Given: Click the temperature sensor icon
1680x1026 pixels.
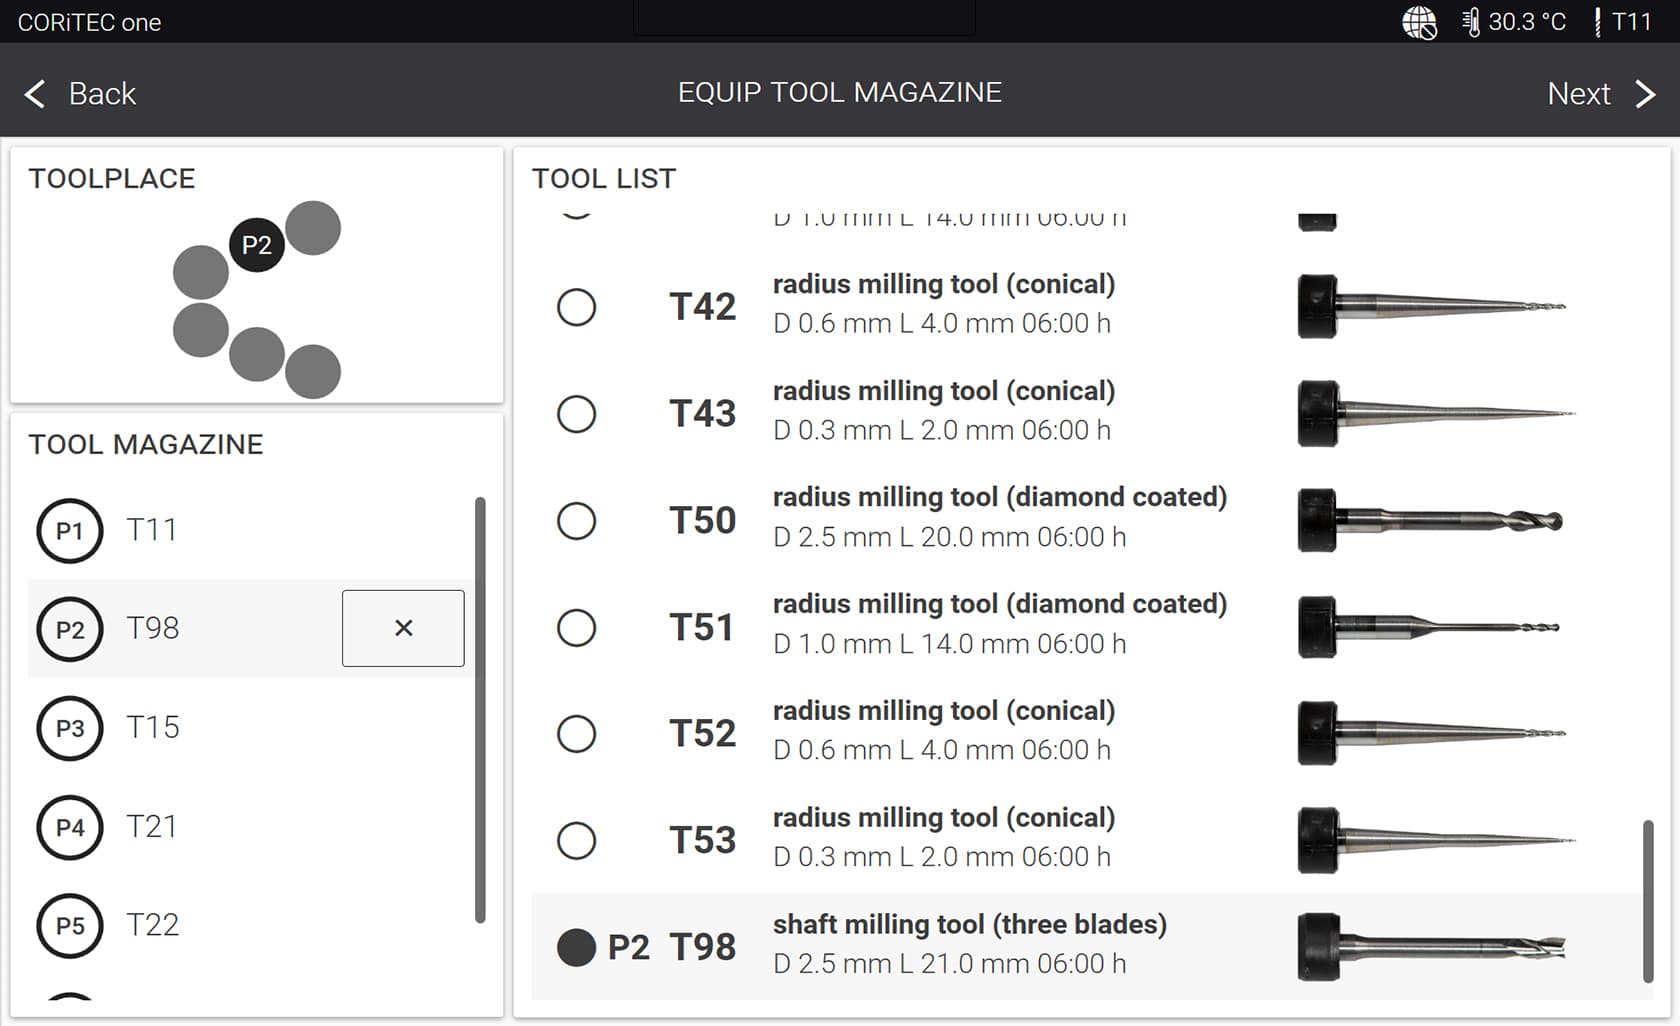Looking at the screenshot, I should (x=1470, y=22).
